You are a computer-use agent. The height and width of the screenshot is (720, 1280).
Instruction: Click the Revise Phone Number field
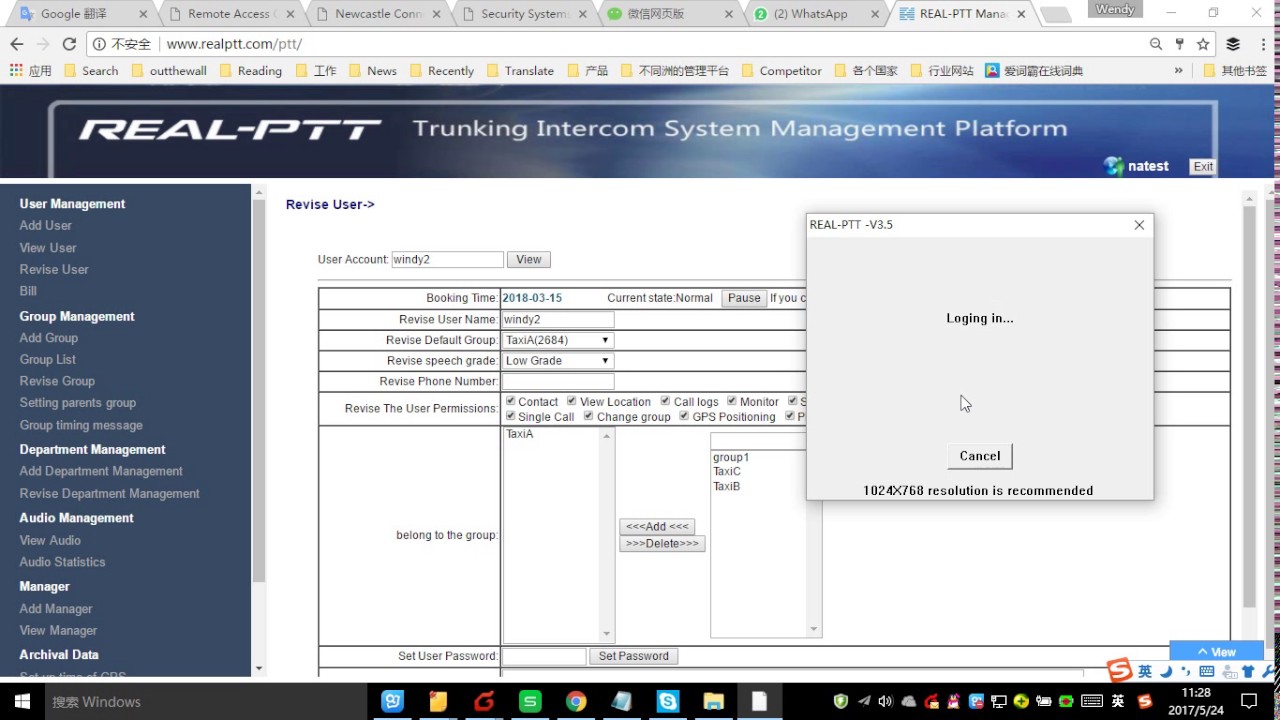(558, 382)
